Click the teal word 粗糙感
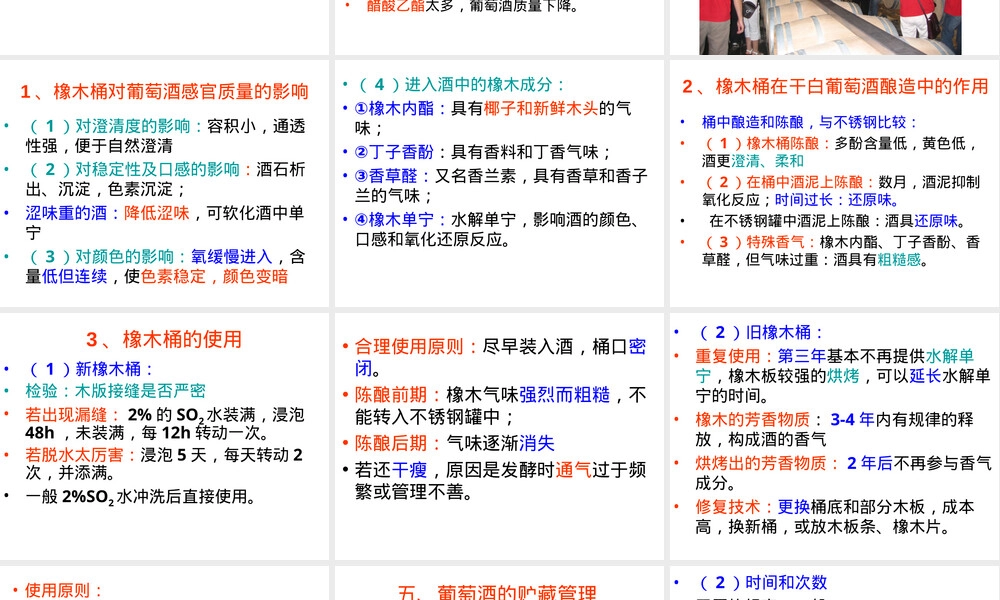The image size is (1000, 600). (x=899, y=259)
